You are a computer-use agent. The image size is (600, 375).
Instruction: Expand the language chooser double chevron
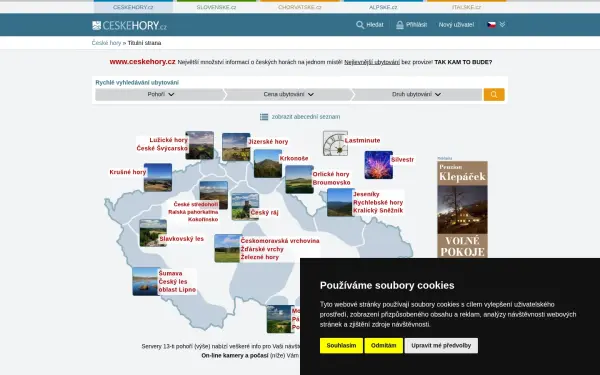coord(502,24)
